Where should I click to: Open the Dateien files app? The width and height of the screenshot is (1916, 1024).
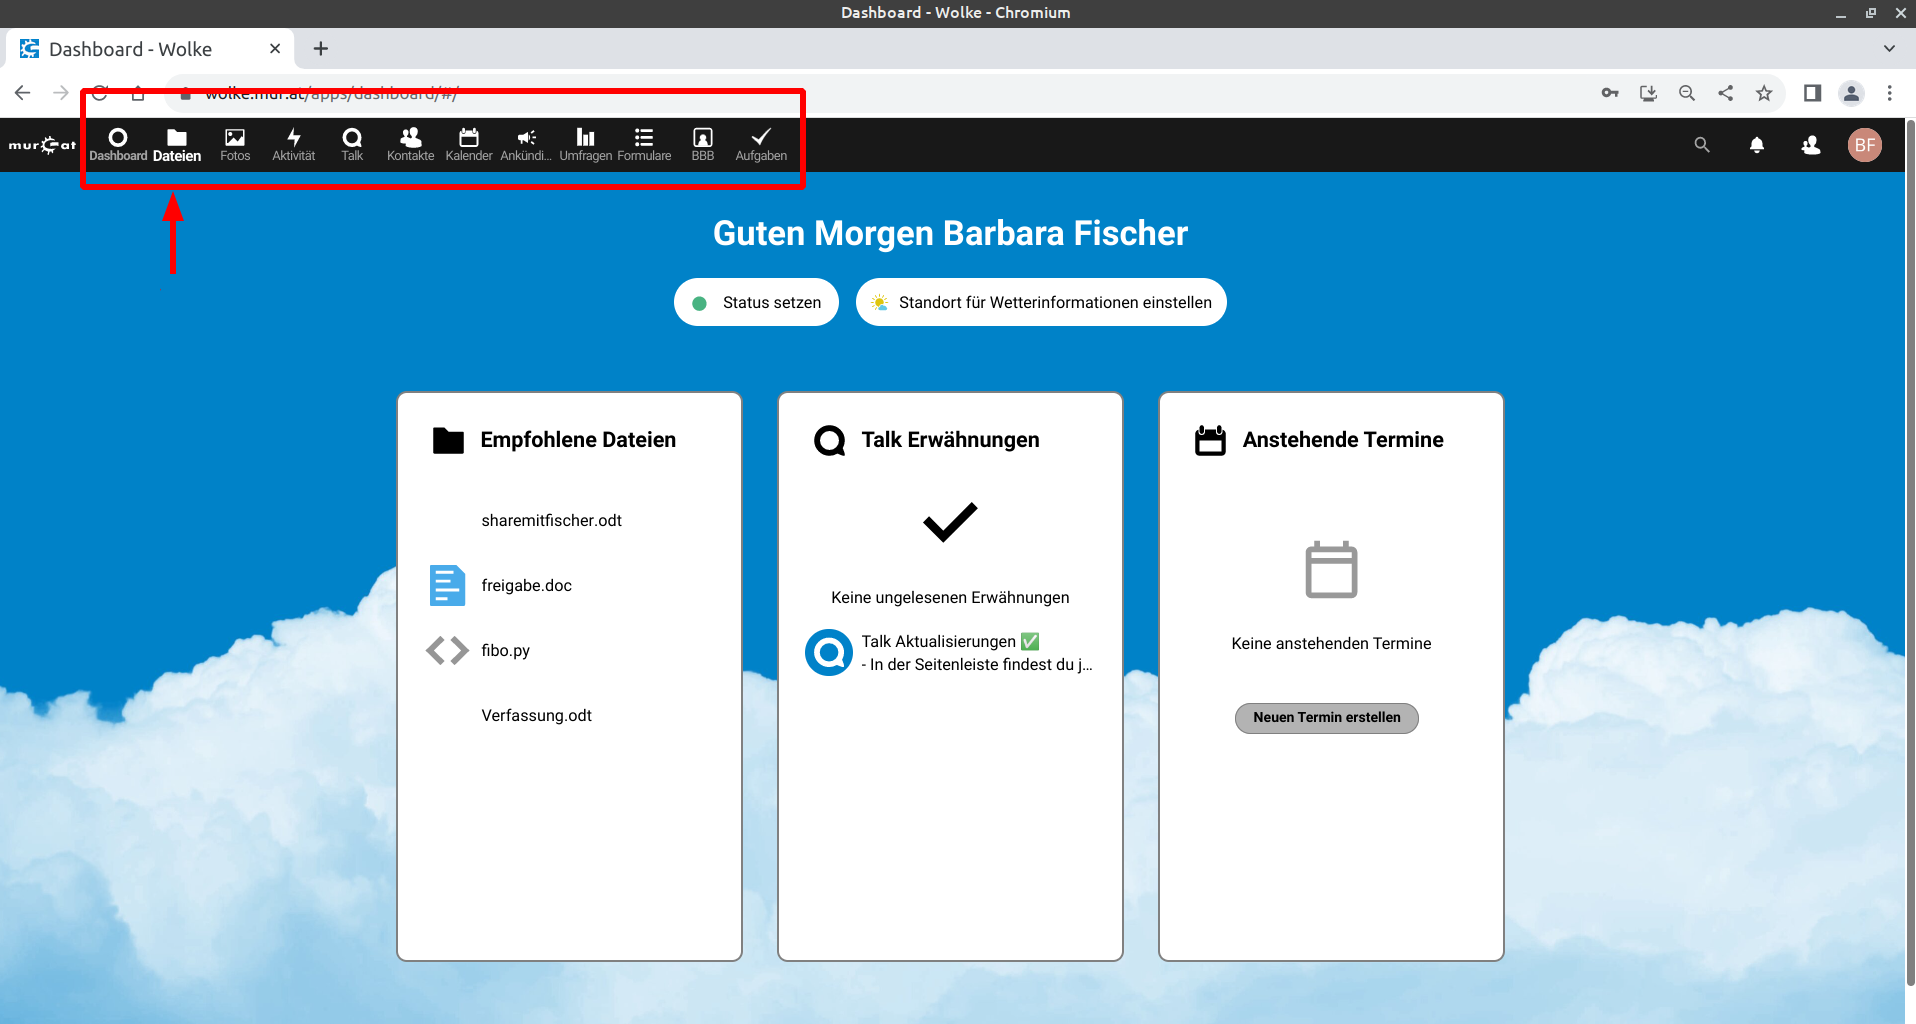coord(177,144)
